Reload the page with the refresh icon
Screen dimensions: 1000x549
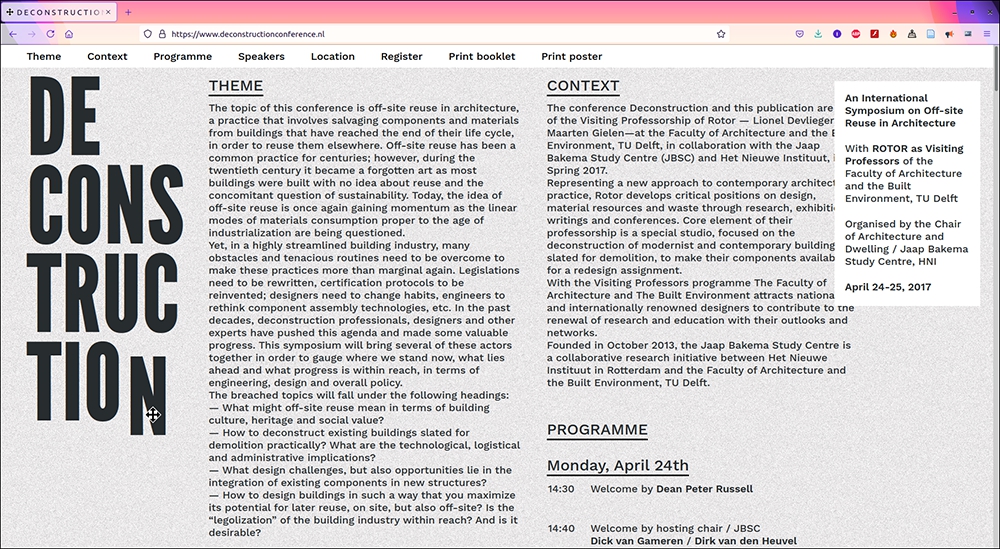click(x=50, y=34)
